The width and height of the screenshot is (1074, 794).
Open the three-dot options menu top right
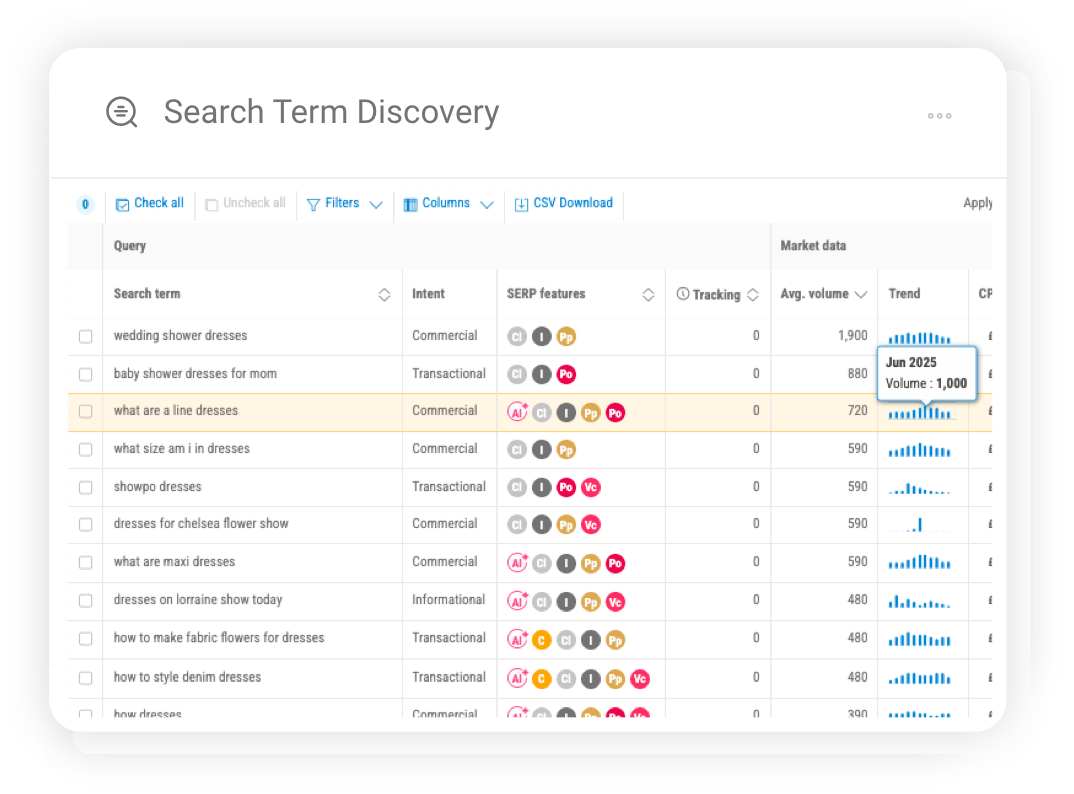pos(939,116)
